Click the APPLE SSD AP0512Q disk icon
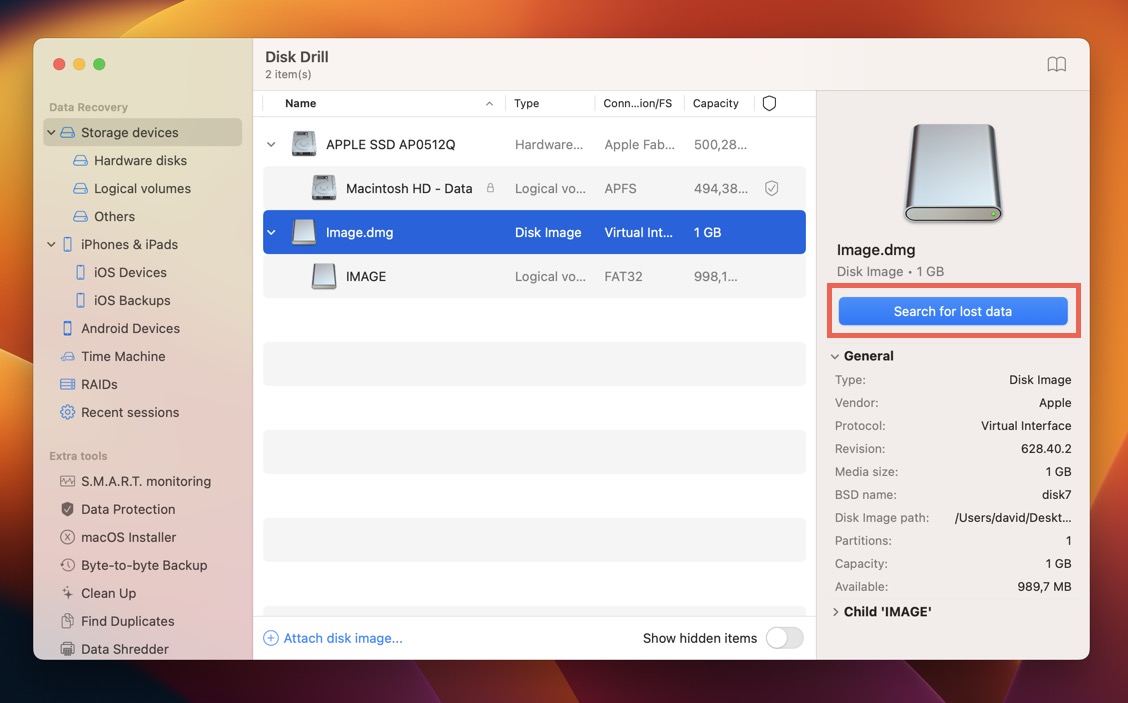This screenshot has height=703, width=1128. click(x=304, y=144)
